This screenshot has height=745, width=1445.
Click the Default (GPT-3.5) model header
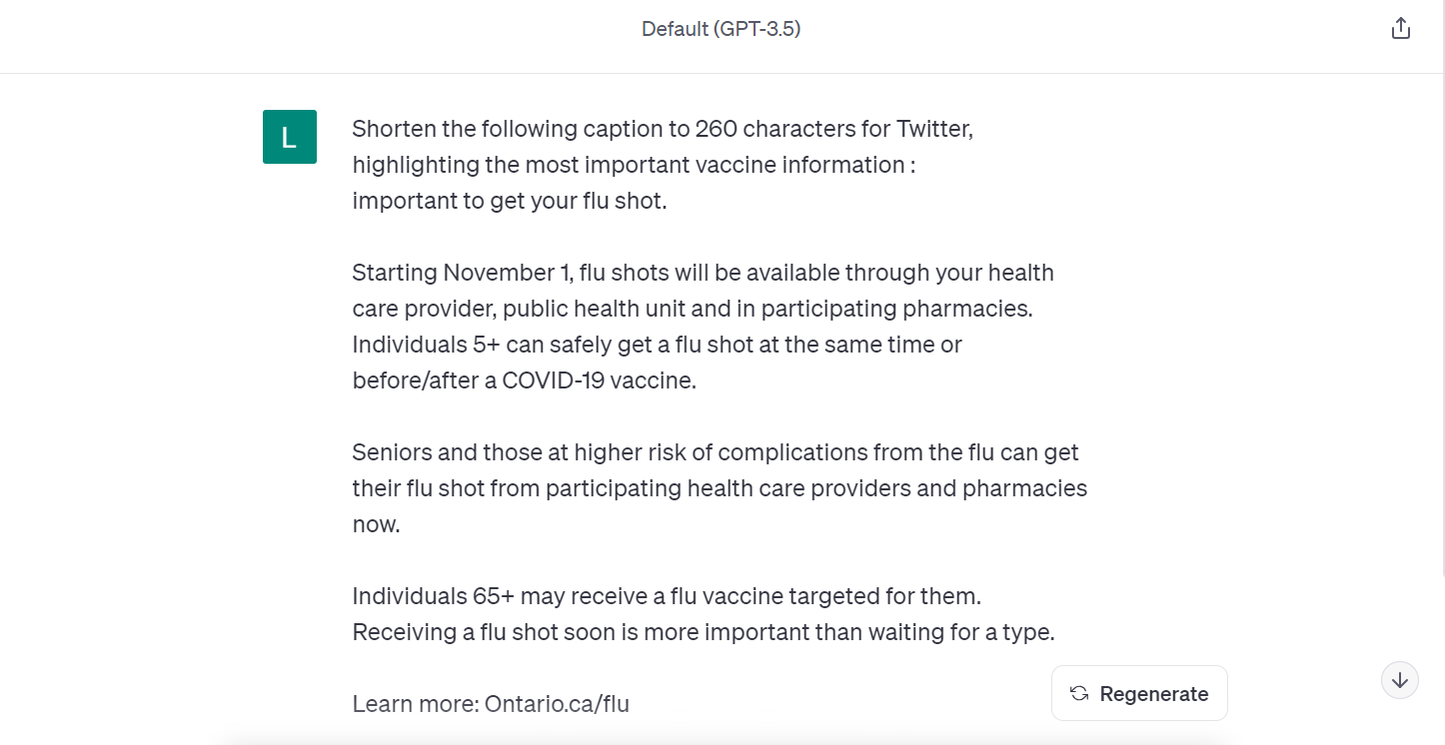[721, 29]
